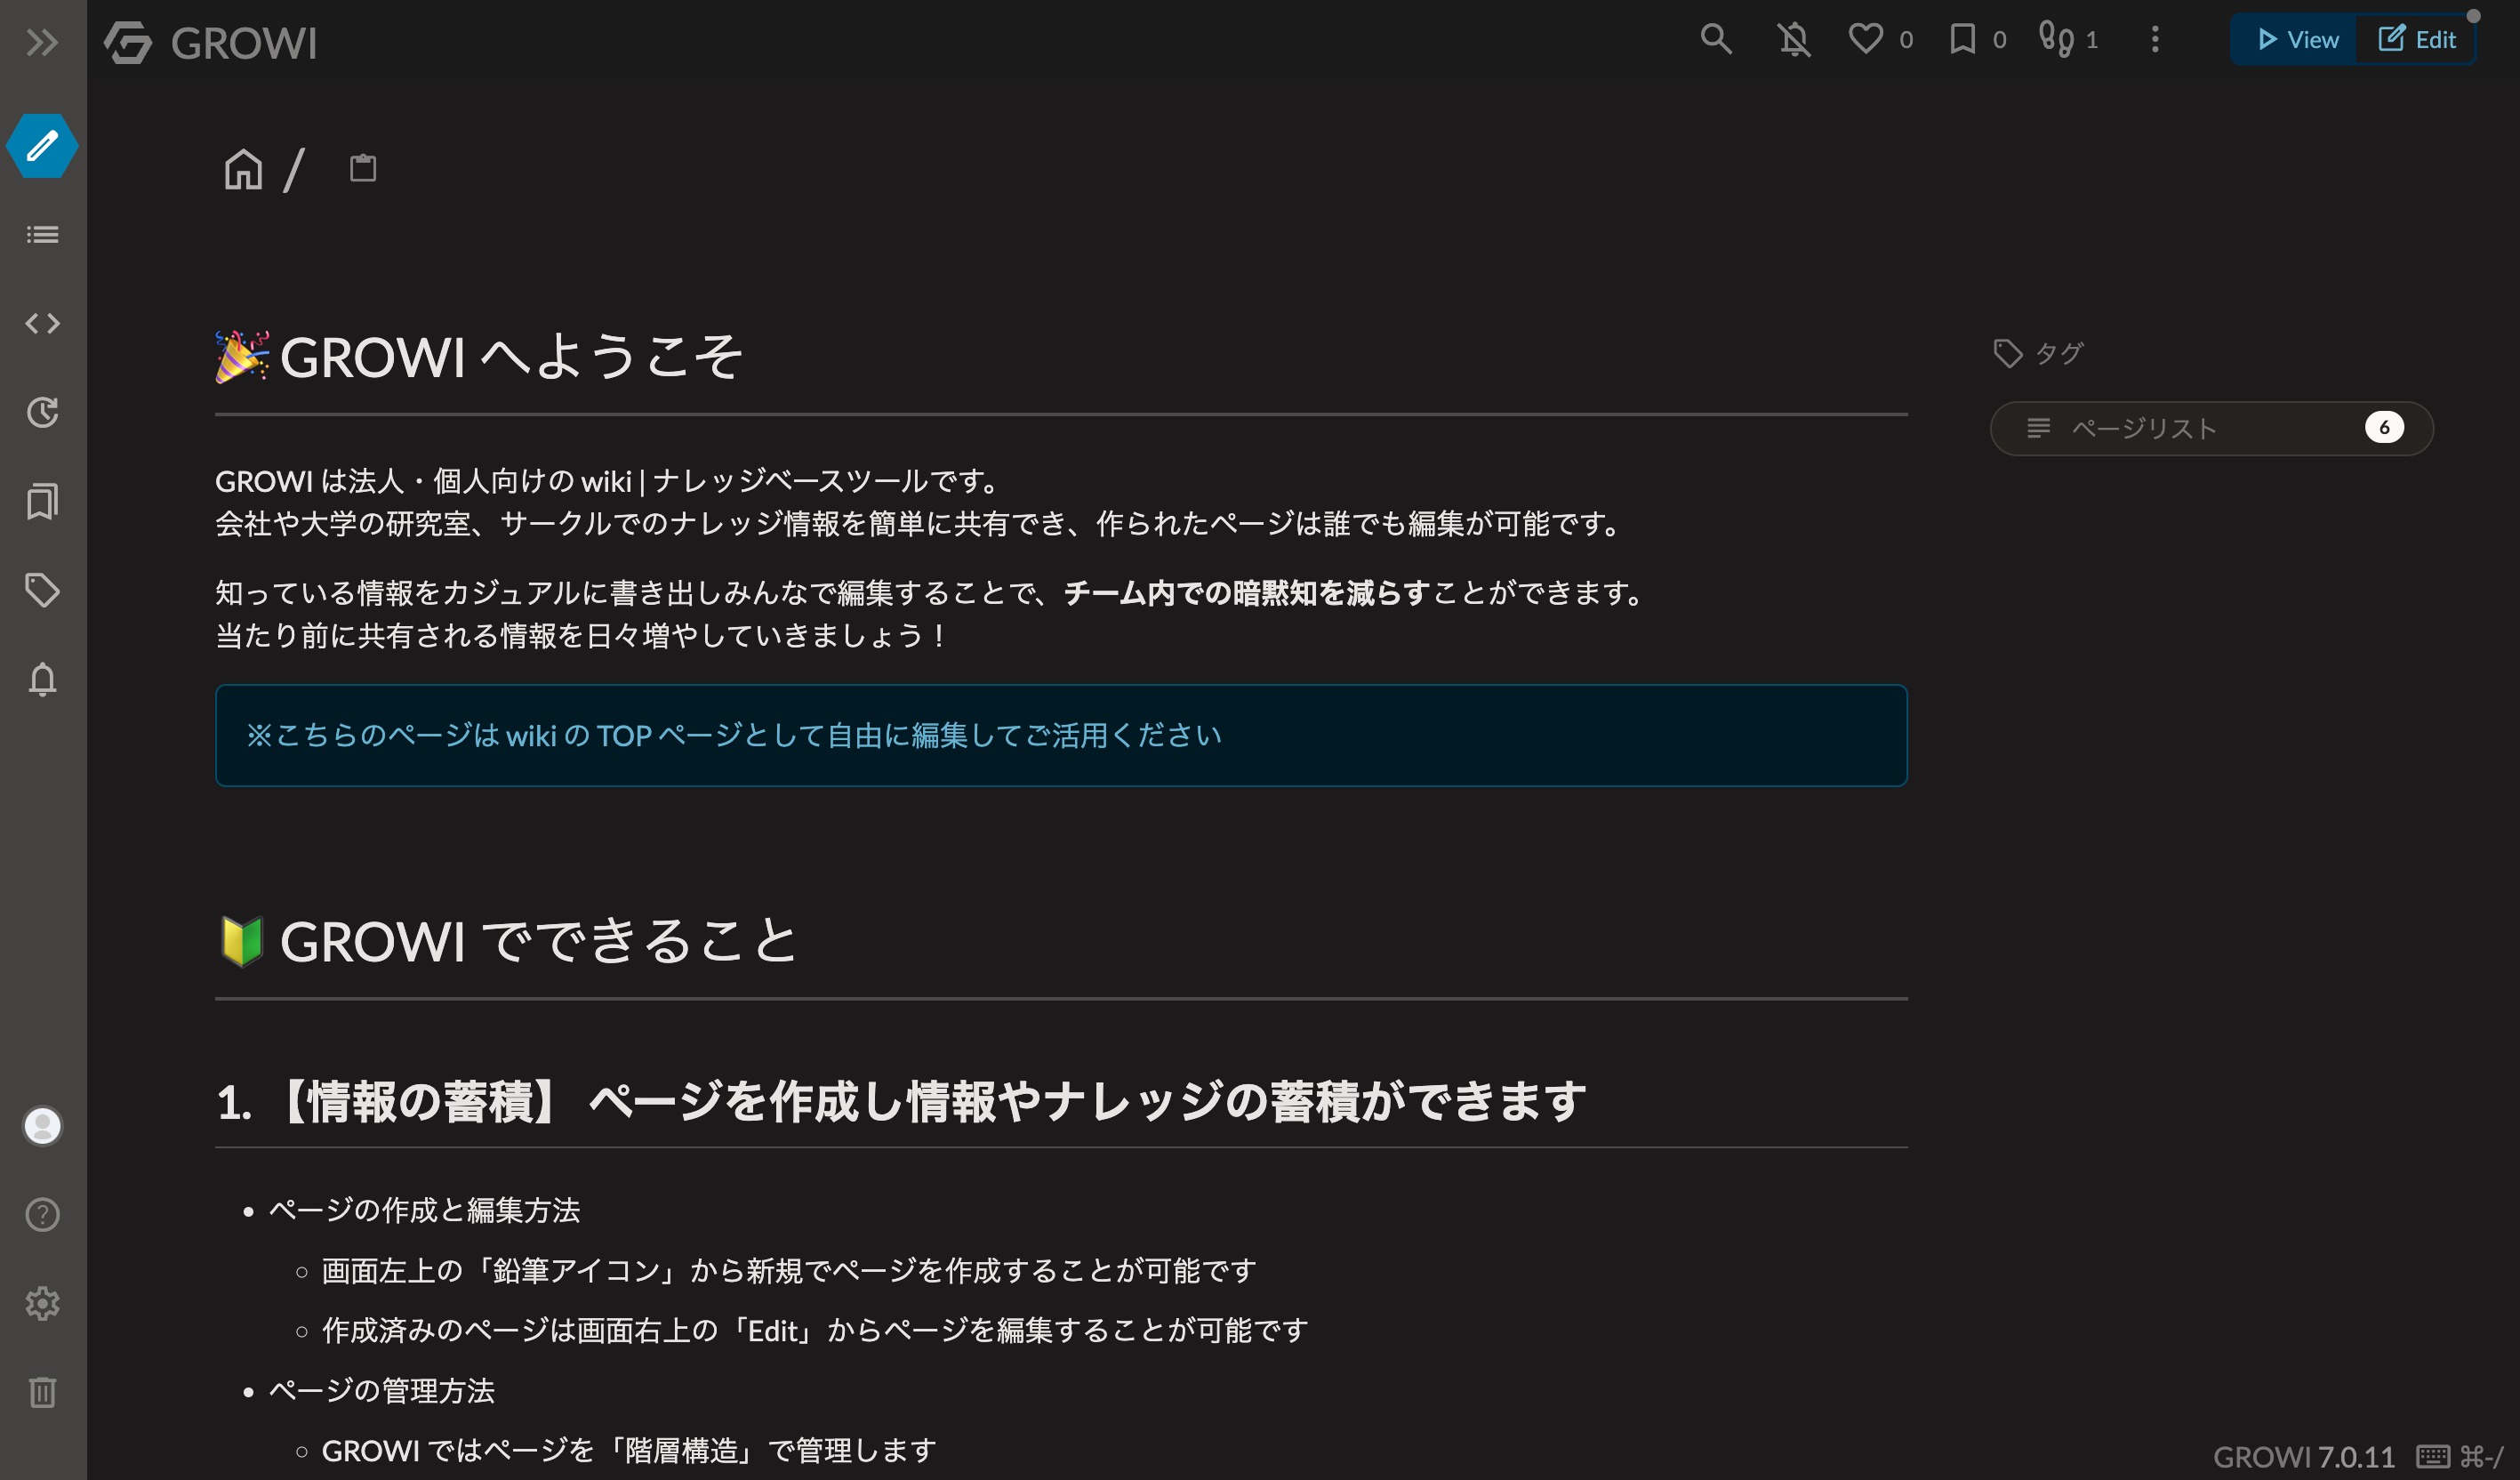Switch to View mode

(2297, 40)
